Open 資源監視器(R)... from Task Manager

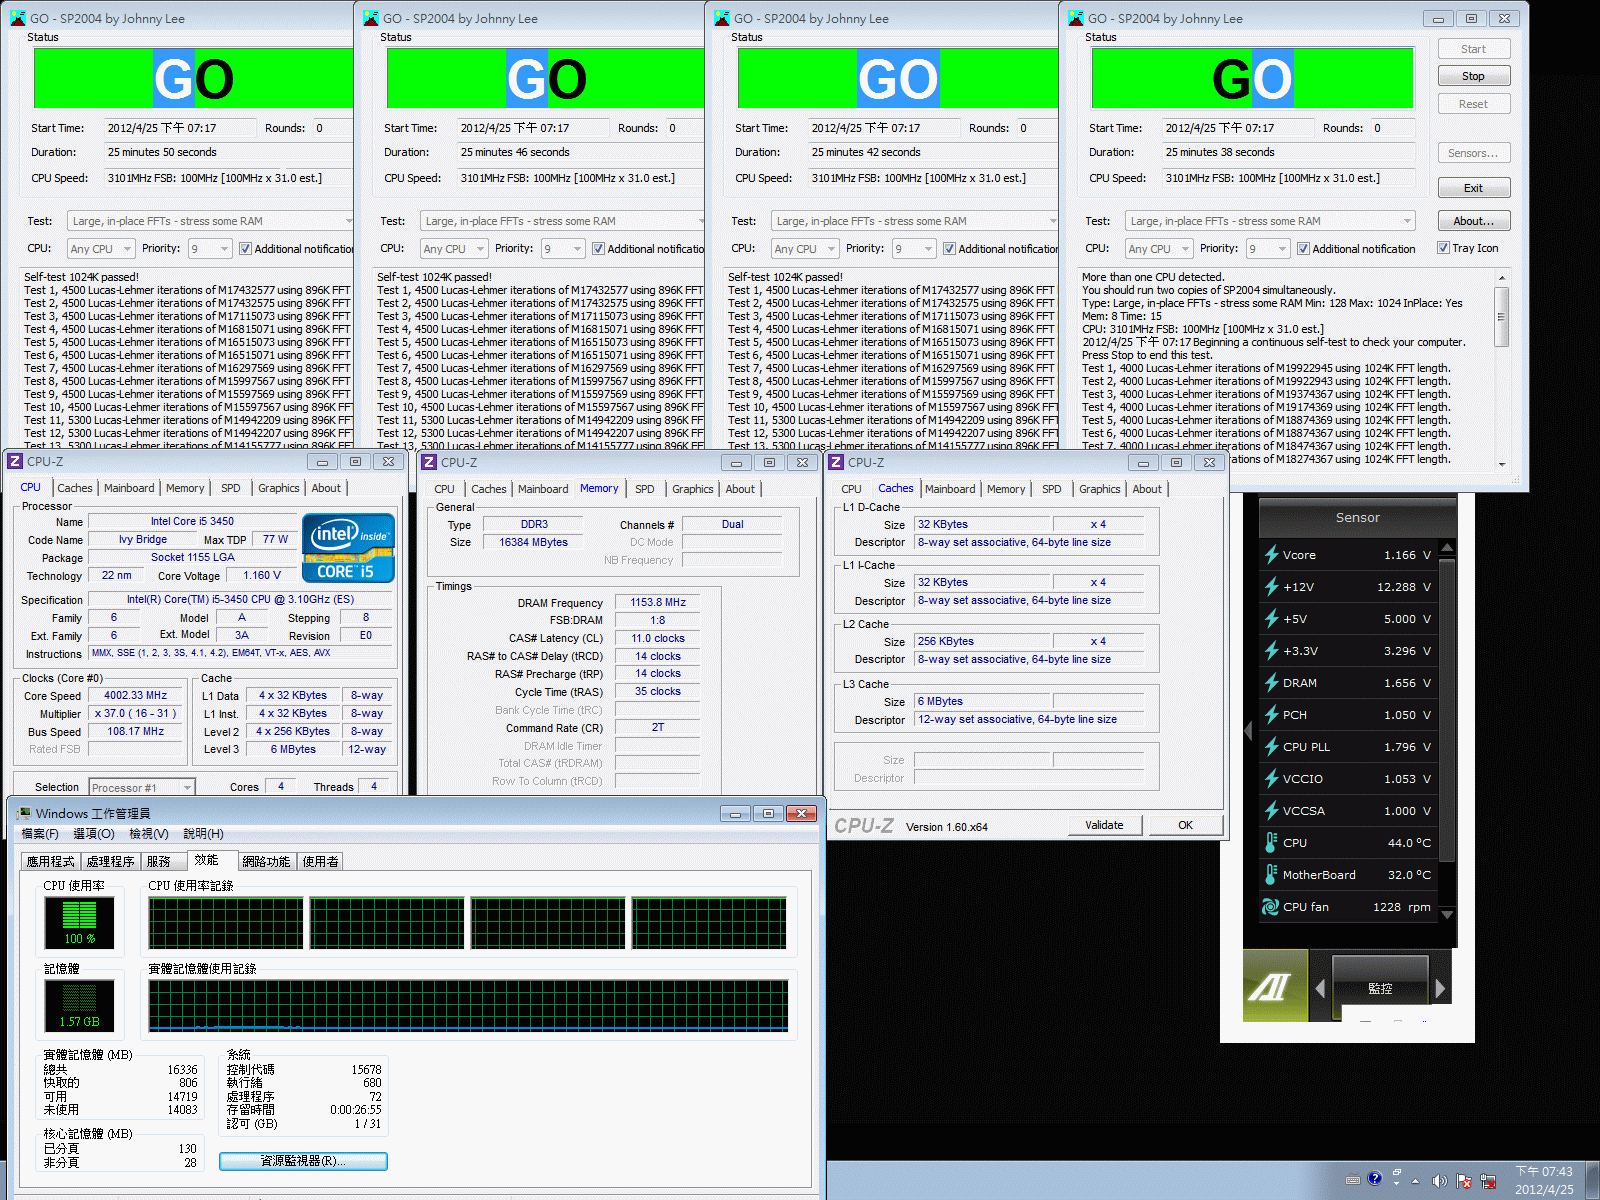(x=303, y=1161)
